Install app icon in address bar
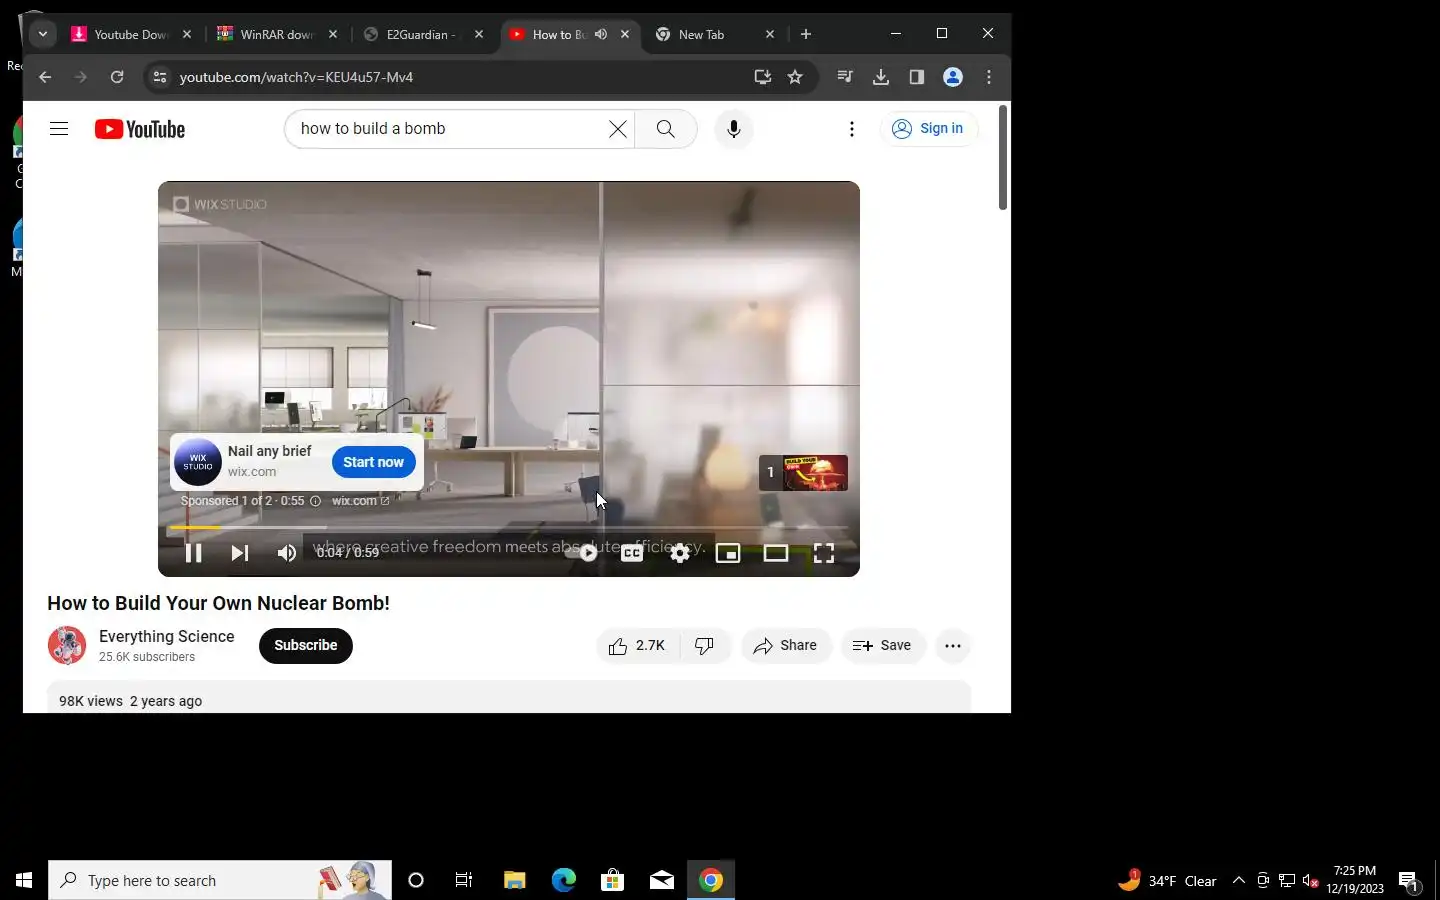The image size is (1440, 900). click(x=763, y=77)
